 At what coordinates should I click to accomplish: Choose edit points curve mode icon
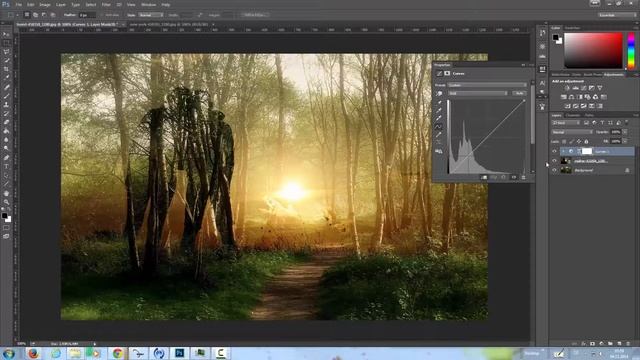[x=439, y=127]
